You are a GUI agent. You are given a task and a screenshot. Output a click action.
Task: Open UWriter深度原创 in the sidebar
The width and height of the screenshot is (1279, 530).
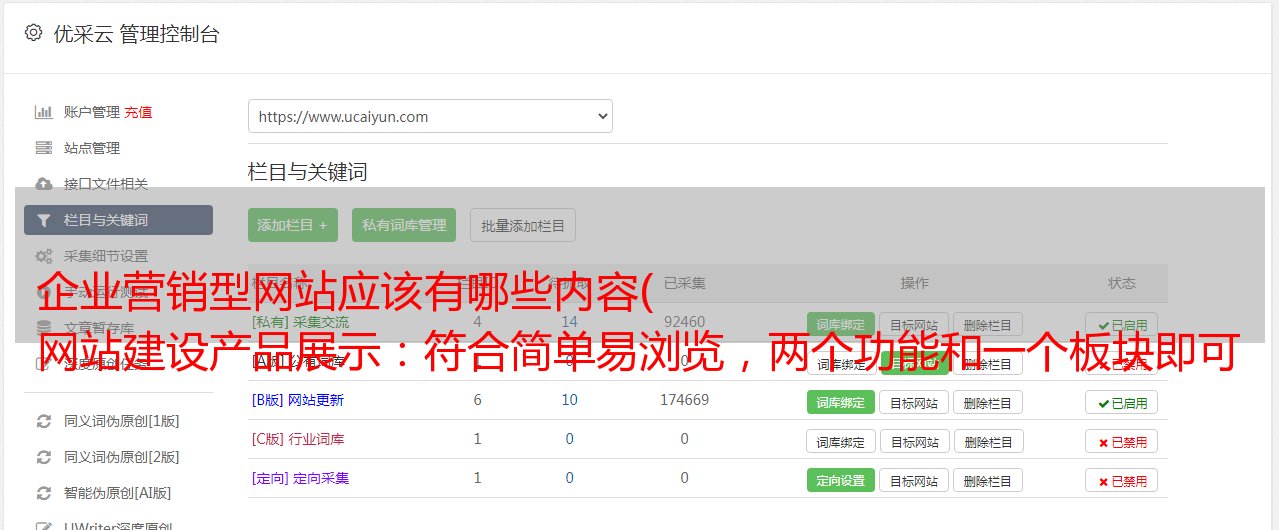point(118,525)
